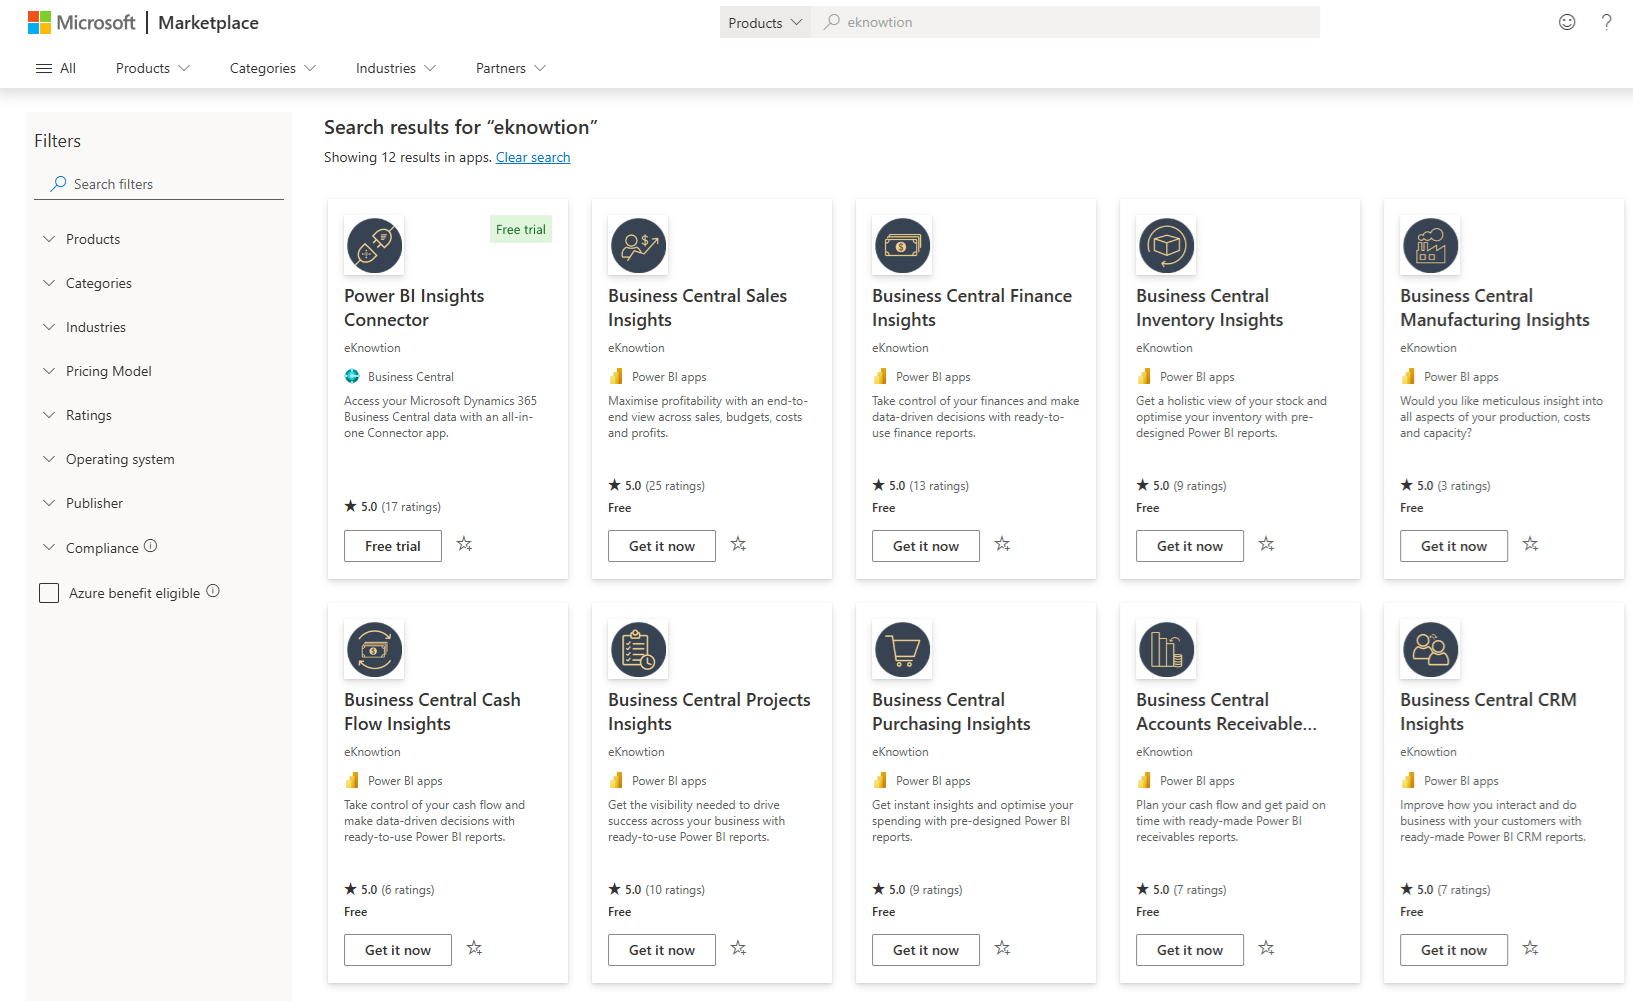Click the Clear search link

[533, 157]
